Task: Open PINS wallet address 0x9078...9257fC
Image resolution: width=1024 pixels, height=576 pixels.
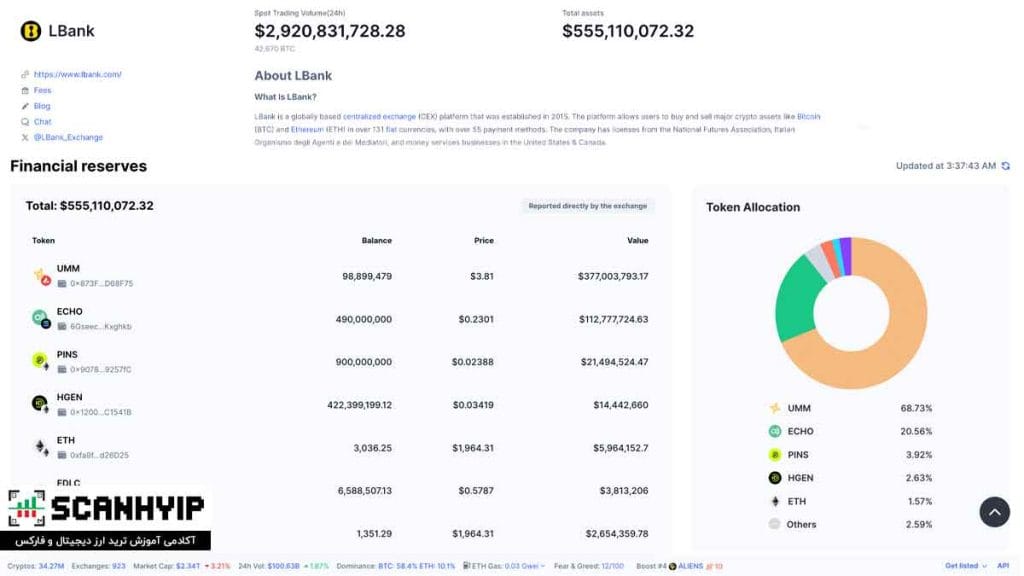Action: coord(101,370)
